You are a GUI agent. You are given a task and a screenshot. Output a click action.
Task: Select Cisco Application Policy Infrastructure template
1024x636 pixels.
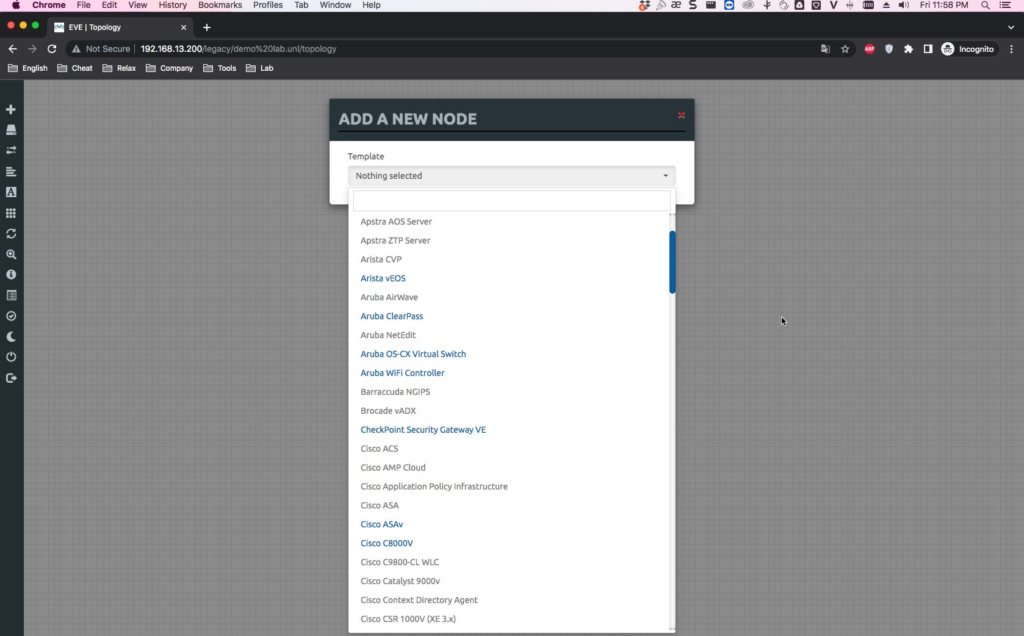pos(434,486)
